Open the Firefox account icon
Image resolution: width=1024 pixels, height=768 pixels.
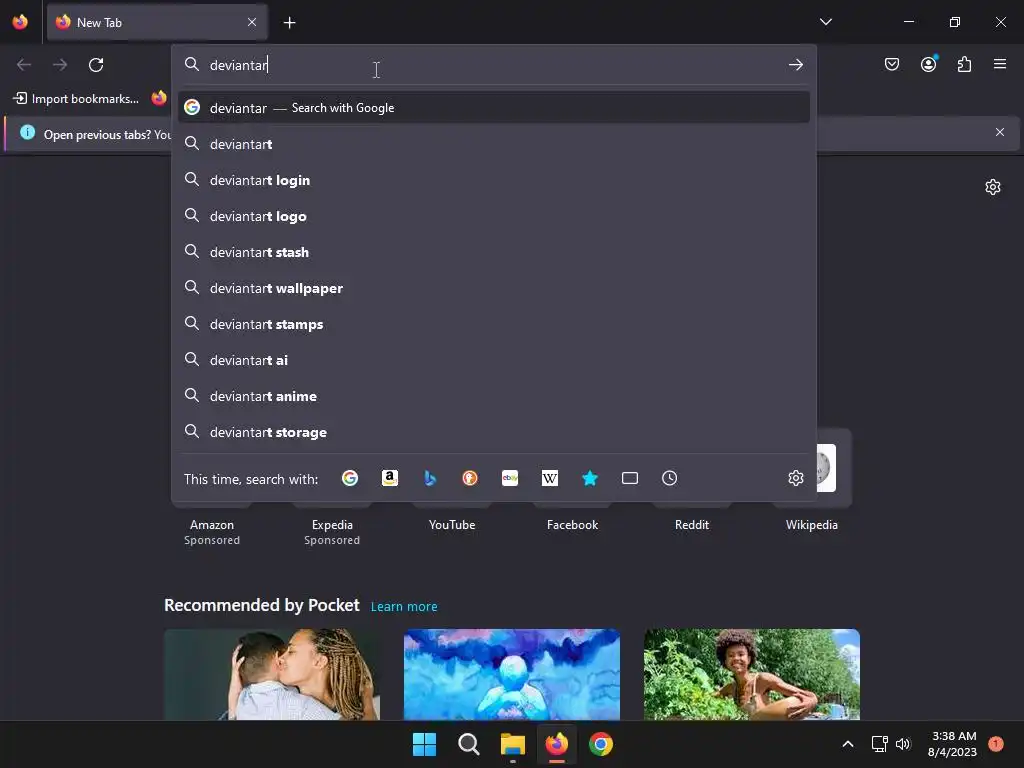(x=928, y=64)
